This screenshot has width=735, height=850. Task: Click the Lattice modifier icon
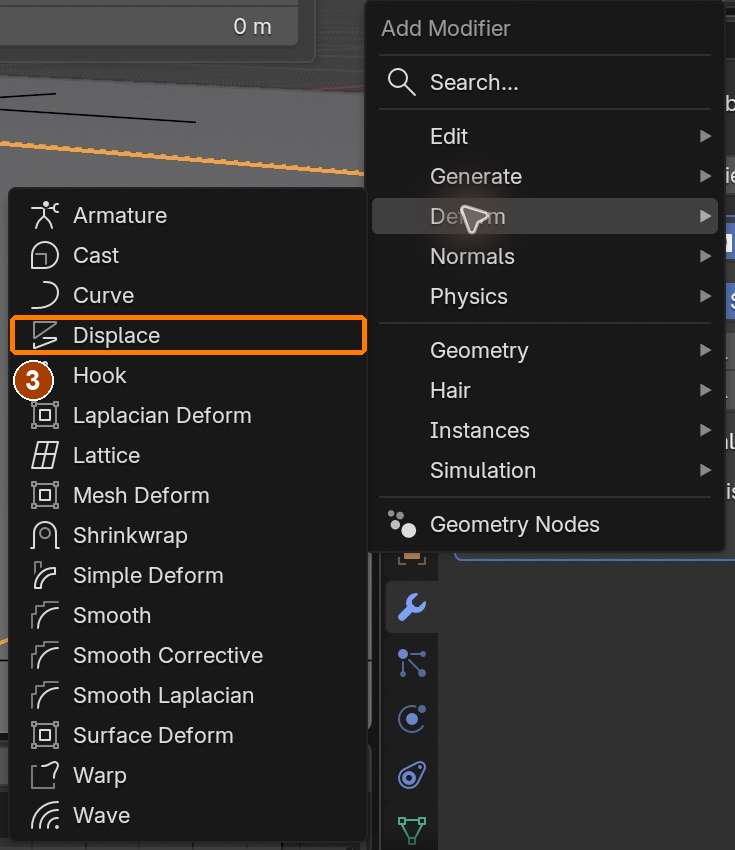click(x=44, y=455)
